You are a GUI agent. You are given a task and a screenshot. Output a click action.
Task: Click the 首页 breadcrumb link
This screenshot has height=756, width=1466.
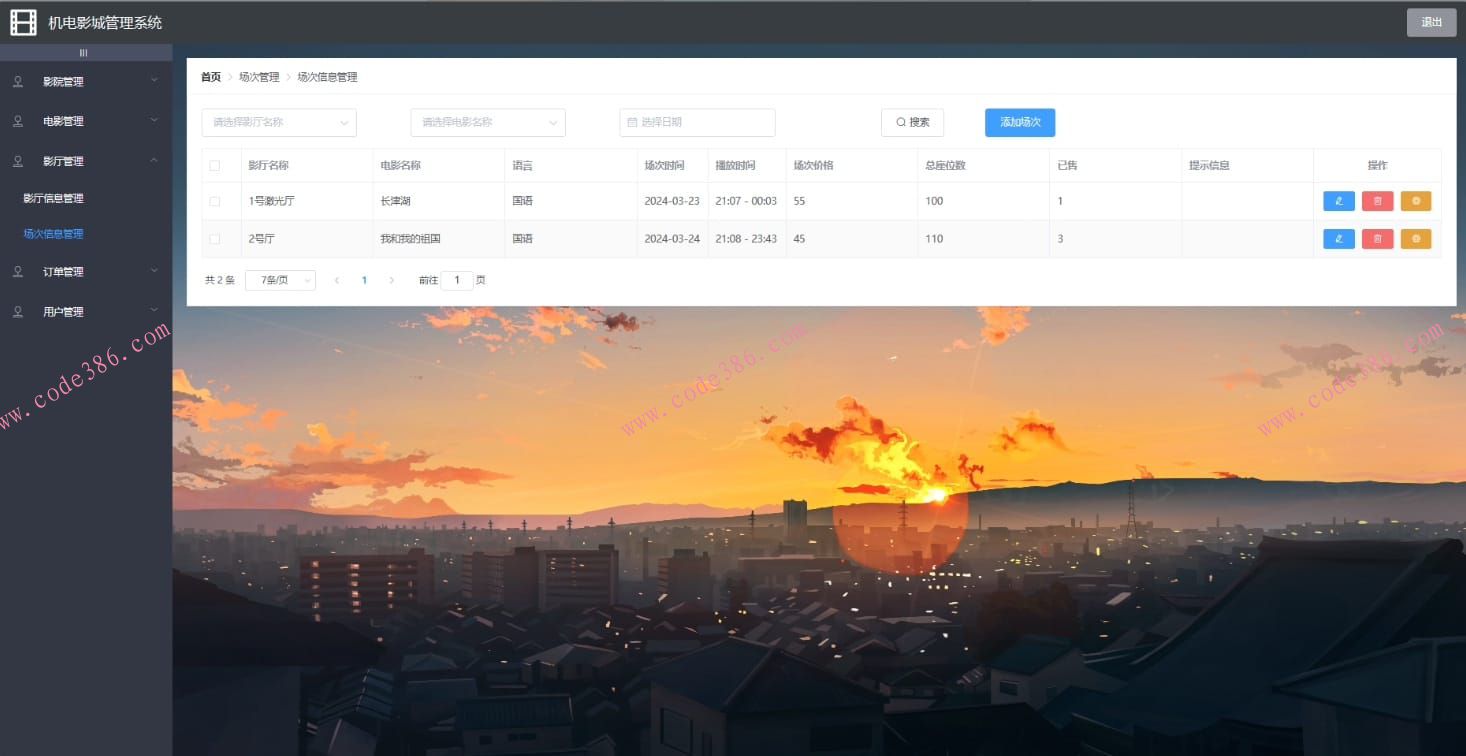coord(210,77)
